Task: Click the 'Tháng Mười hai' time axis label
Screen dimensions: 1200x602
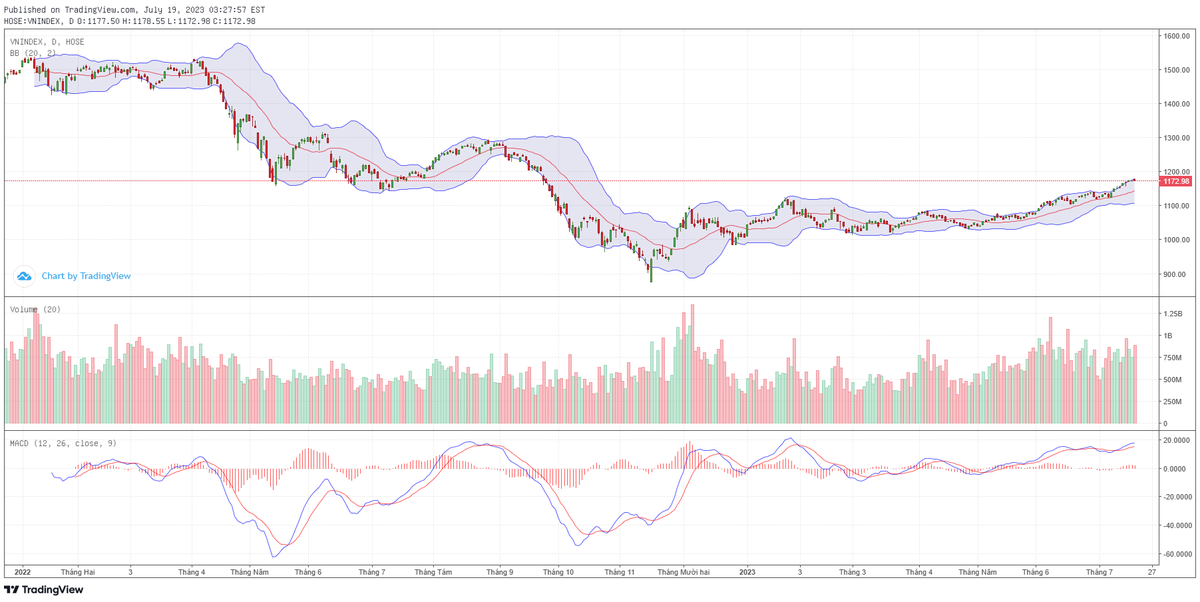Action: click(683, 572)
